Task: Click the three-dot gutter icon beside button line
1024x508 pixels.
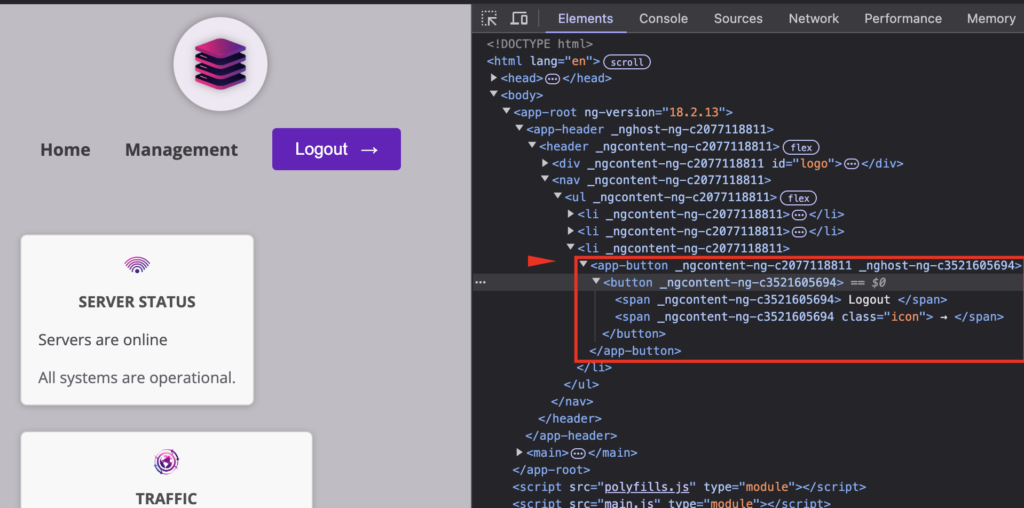Action: pyautogui.click(x=481, y=283)
